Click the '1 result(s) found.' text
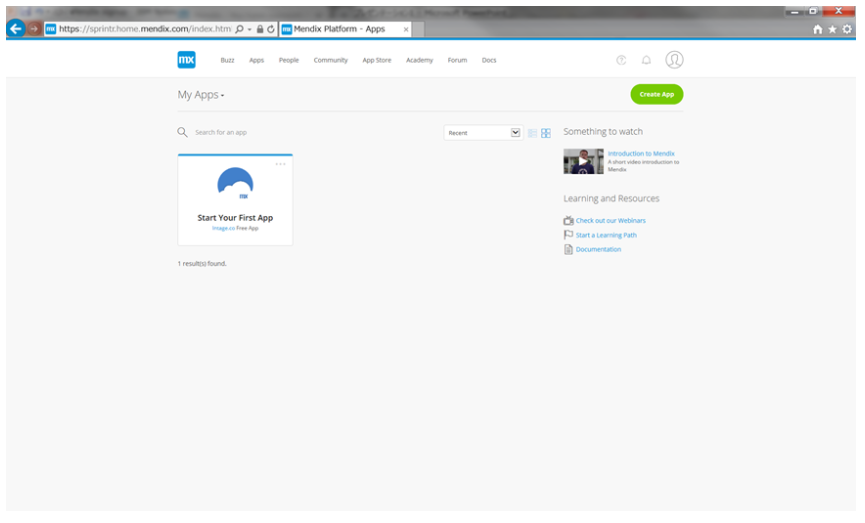Screen dimensions: 865x523 (x=202, y=264)
